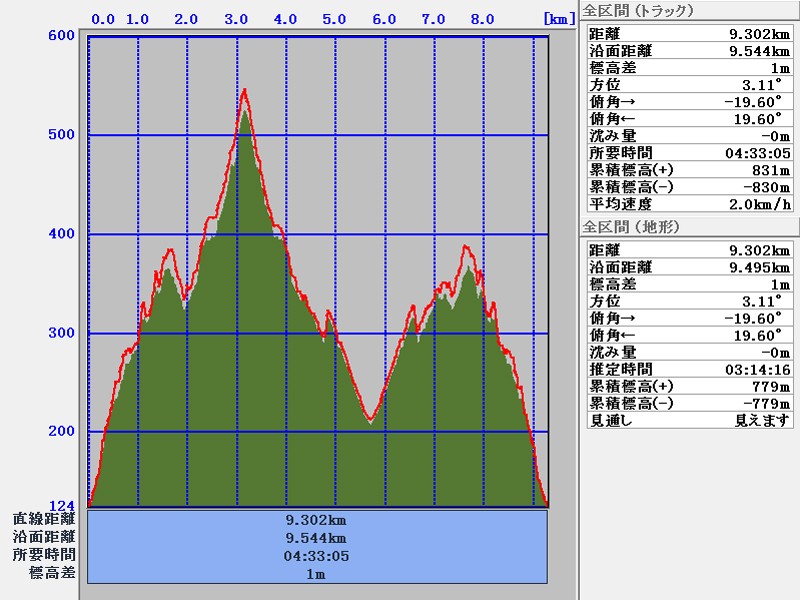Select the 所要時間 04:33:05 row in track panel
800x600 pixels.
click(689, 153)
